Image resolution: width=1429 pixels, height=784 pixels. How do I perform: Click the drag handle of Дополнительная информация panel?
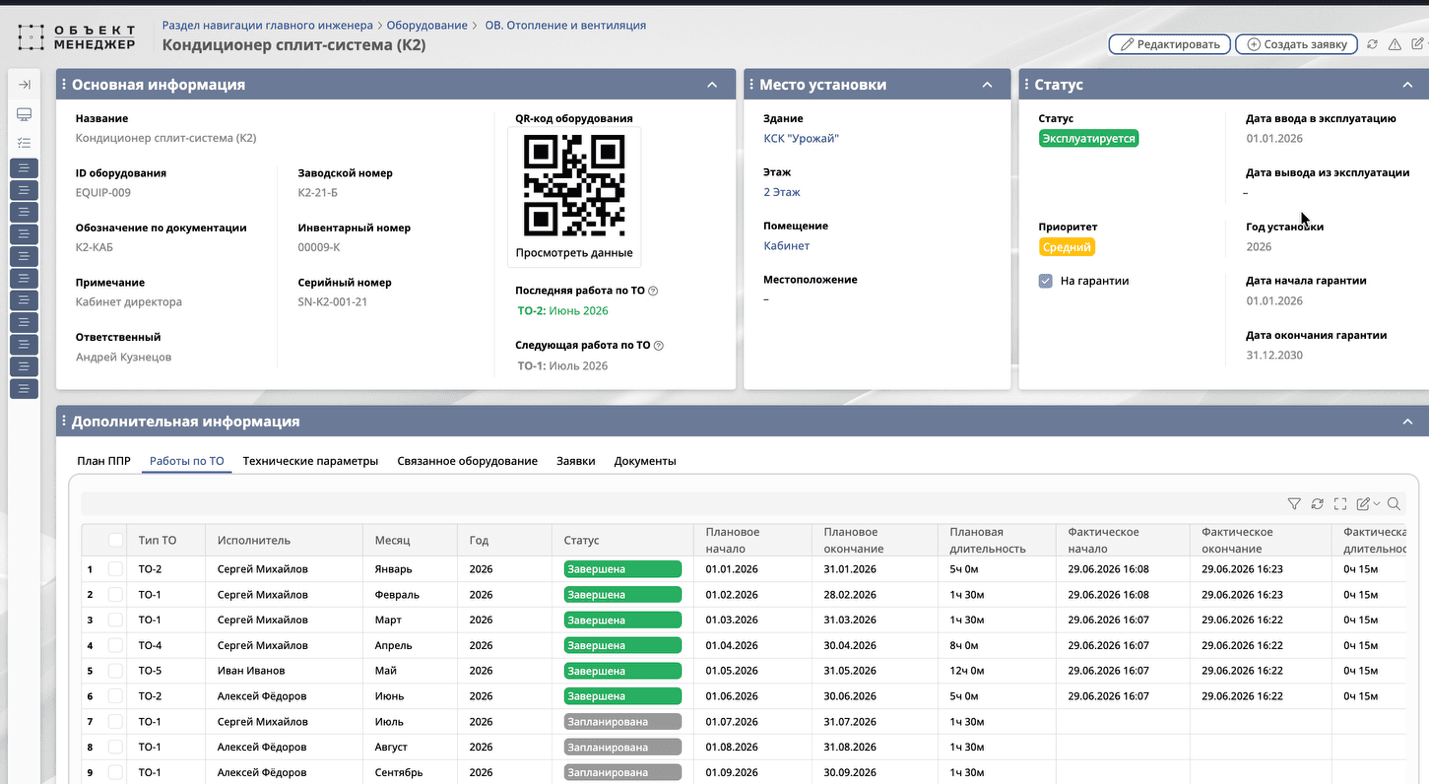pos(64,422)
